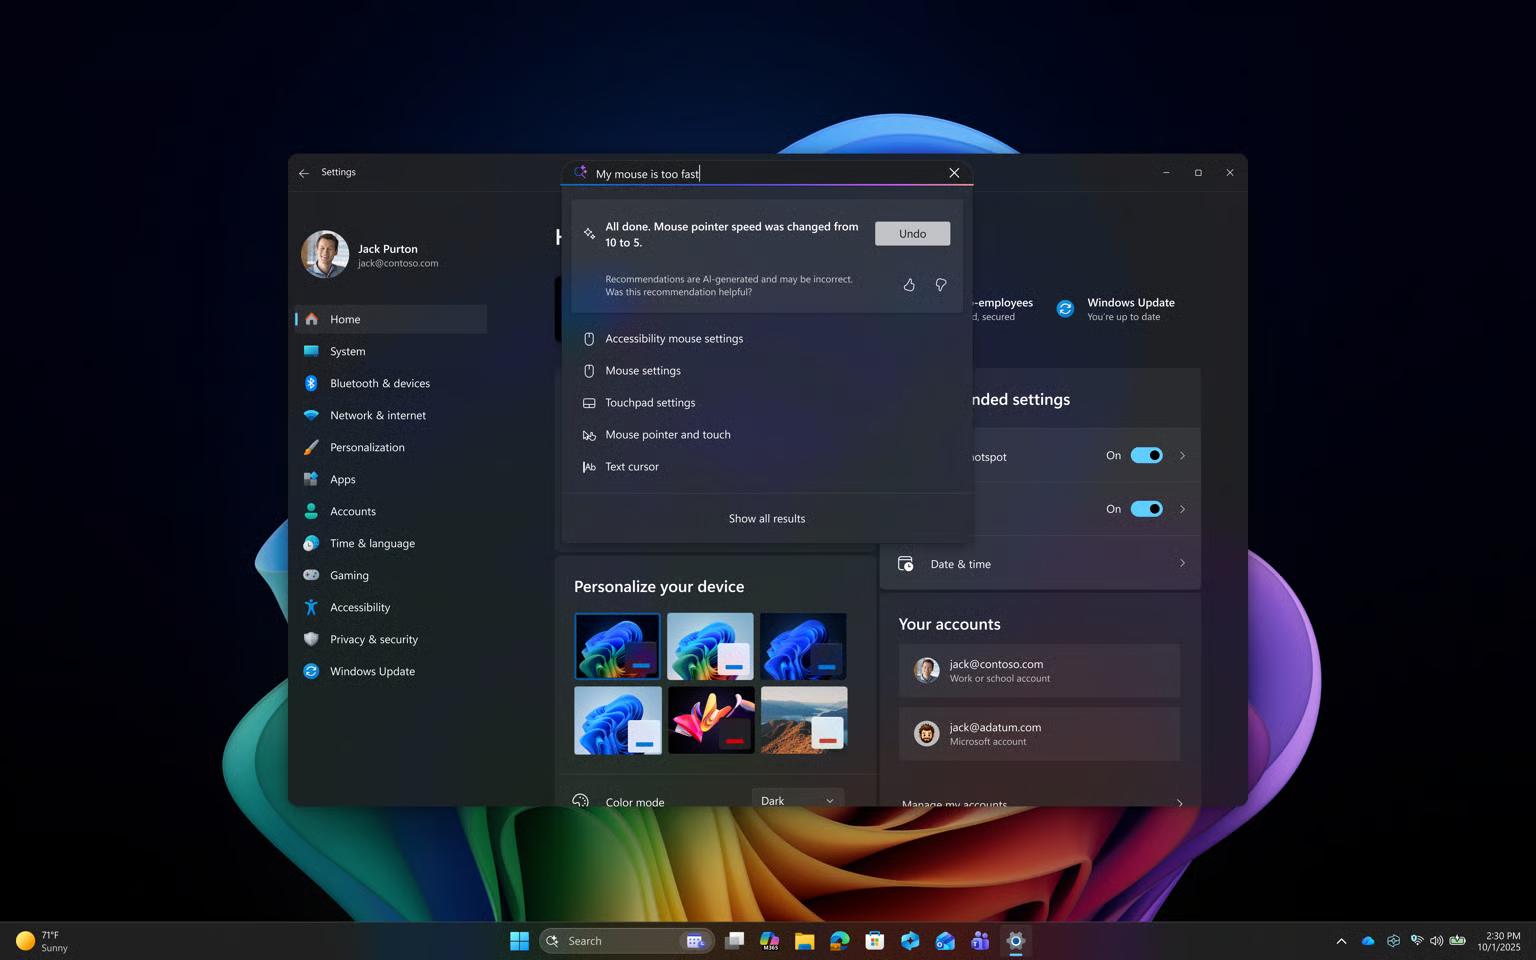Open Mouse settings search result

[x=767, y=371]
